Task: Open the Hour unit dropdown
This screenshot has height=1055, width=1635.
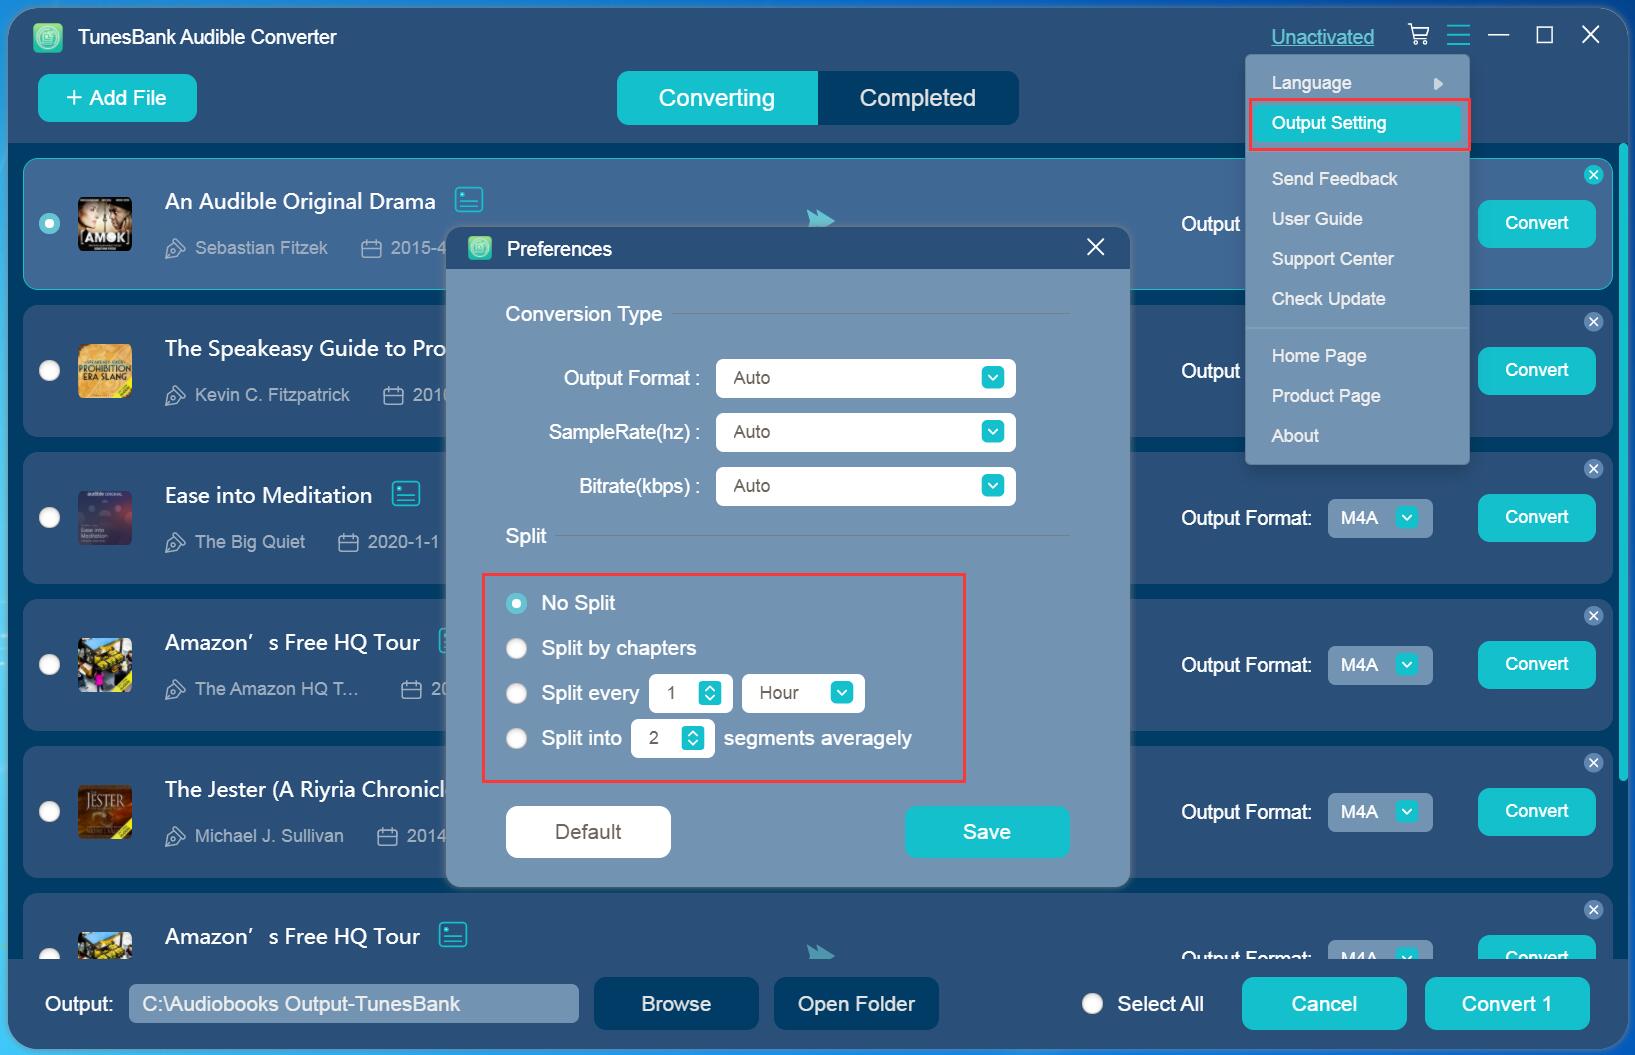Action: point(803,693)
